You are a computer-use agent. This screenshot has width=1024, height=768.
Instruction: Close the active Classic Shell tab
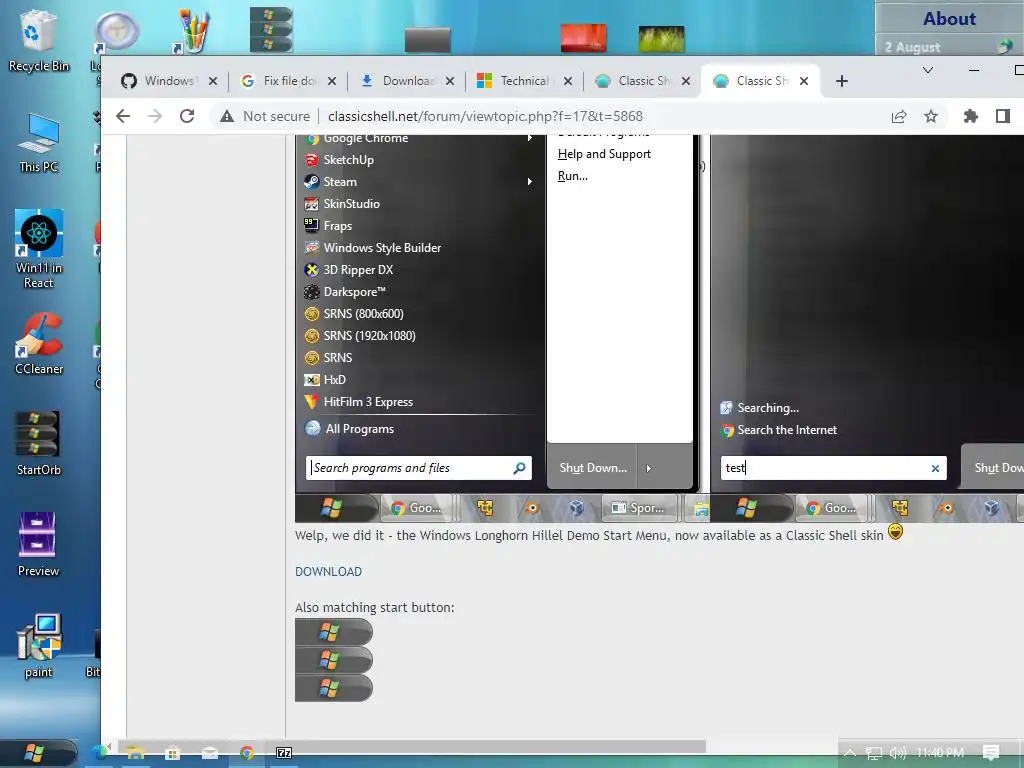804,81
